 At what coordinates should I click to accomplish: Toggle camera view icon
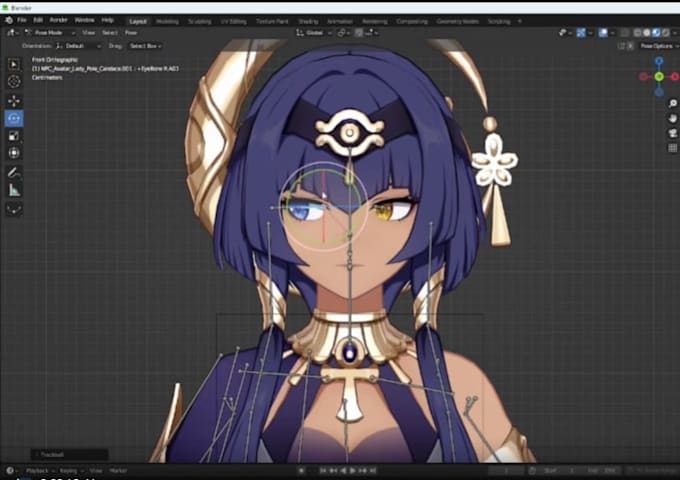point(673,133)
